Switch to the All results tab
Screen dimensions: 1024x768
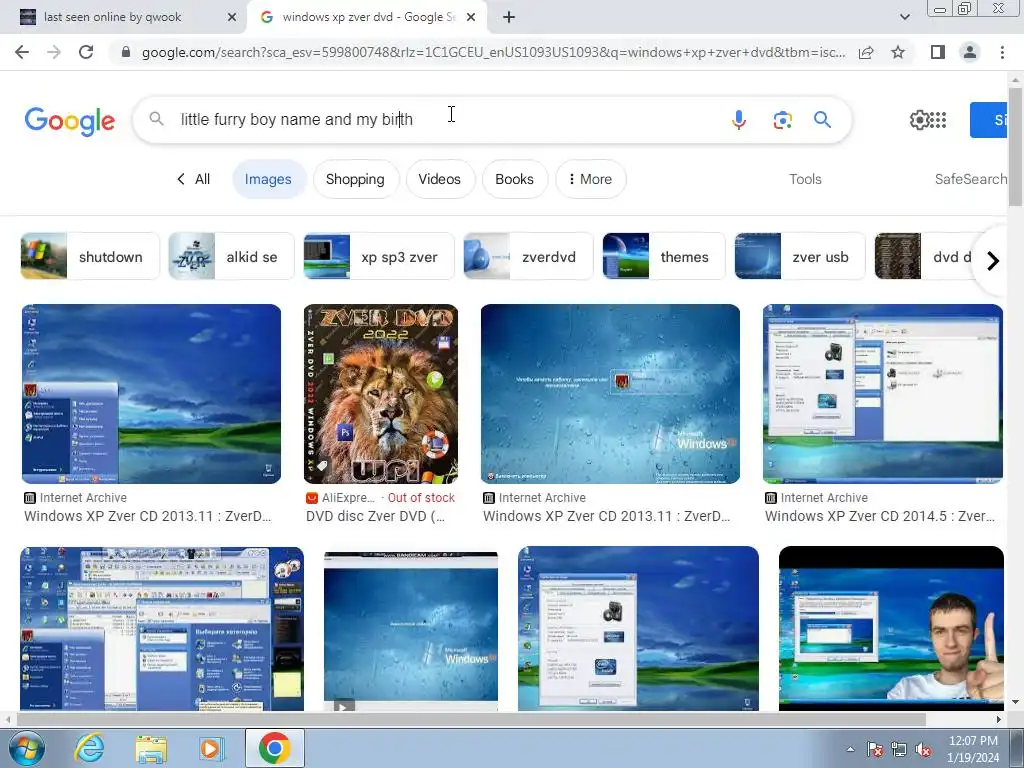click(x=193, y=179)
